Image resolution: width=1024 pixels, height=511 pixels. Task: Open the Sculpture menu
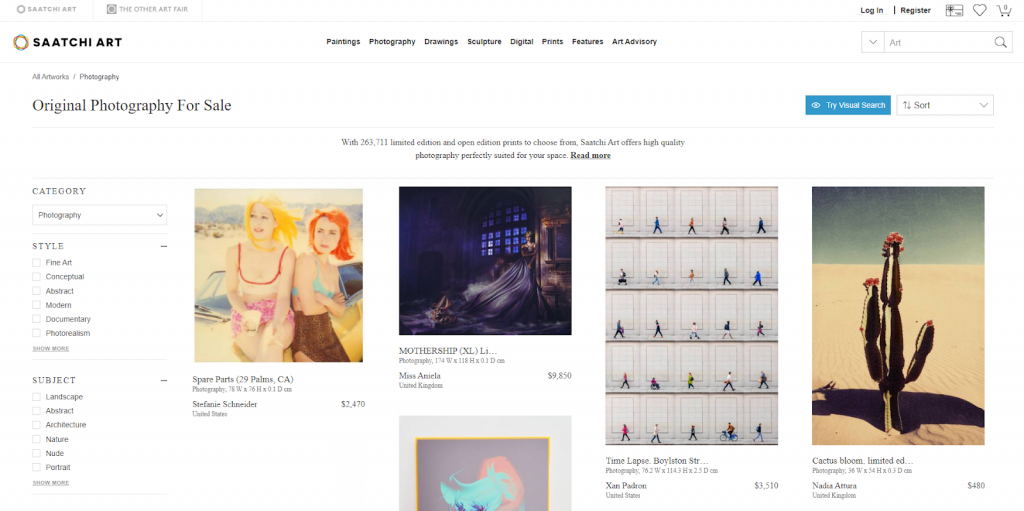pyautogui.click(x=484, y=42)
